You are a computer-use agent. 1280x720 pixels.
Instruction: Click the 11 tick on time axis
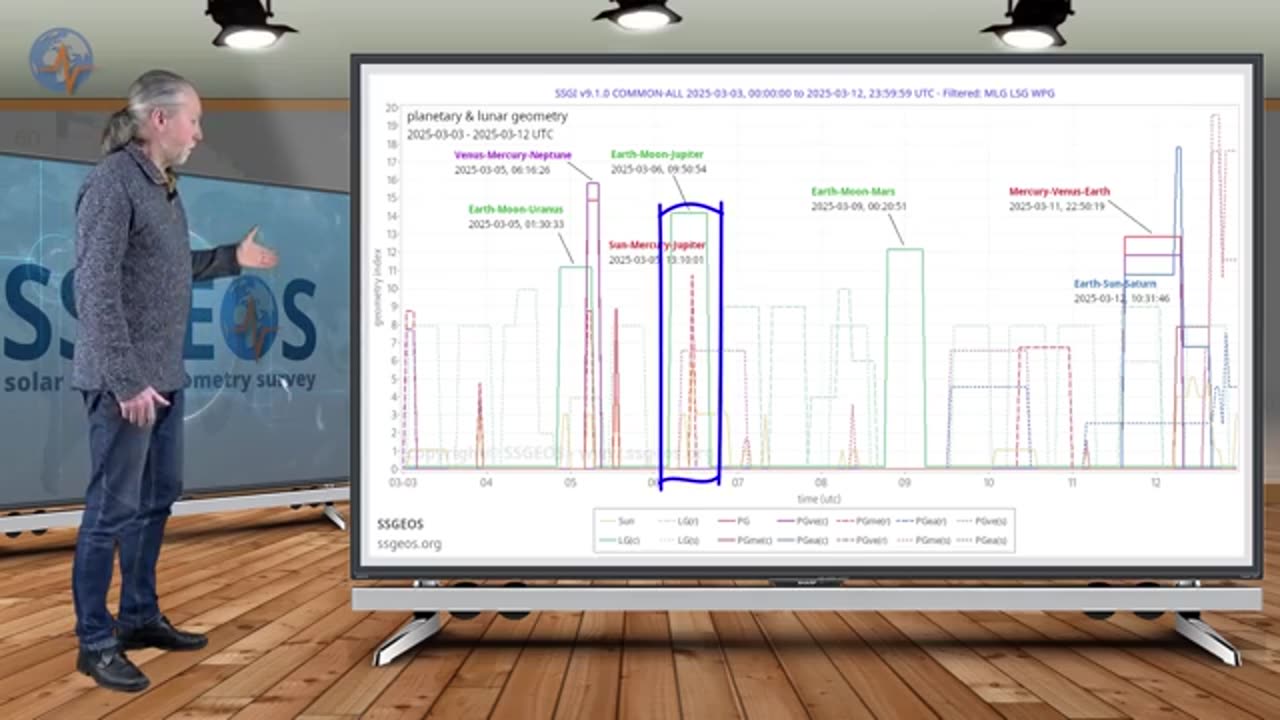[1072, 483]
